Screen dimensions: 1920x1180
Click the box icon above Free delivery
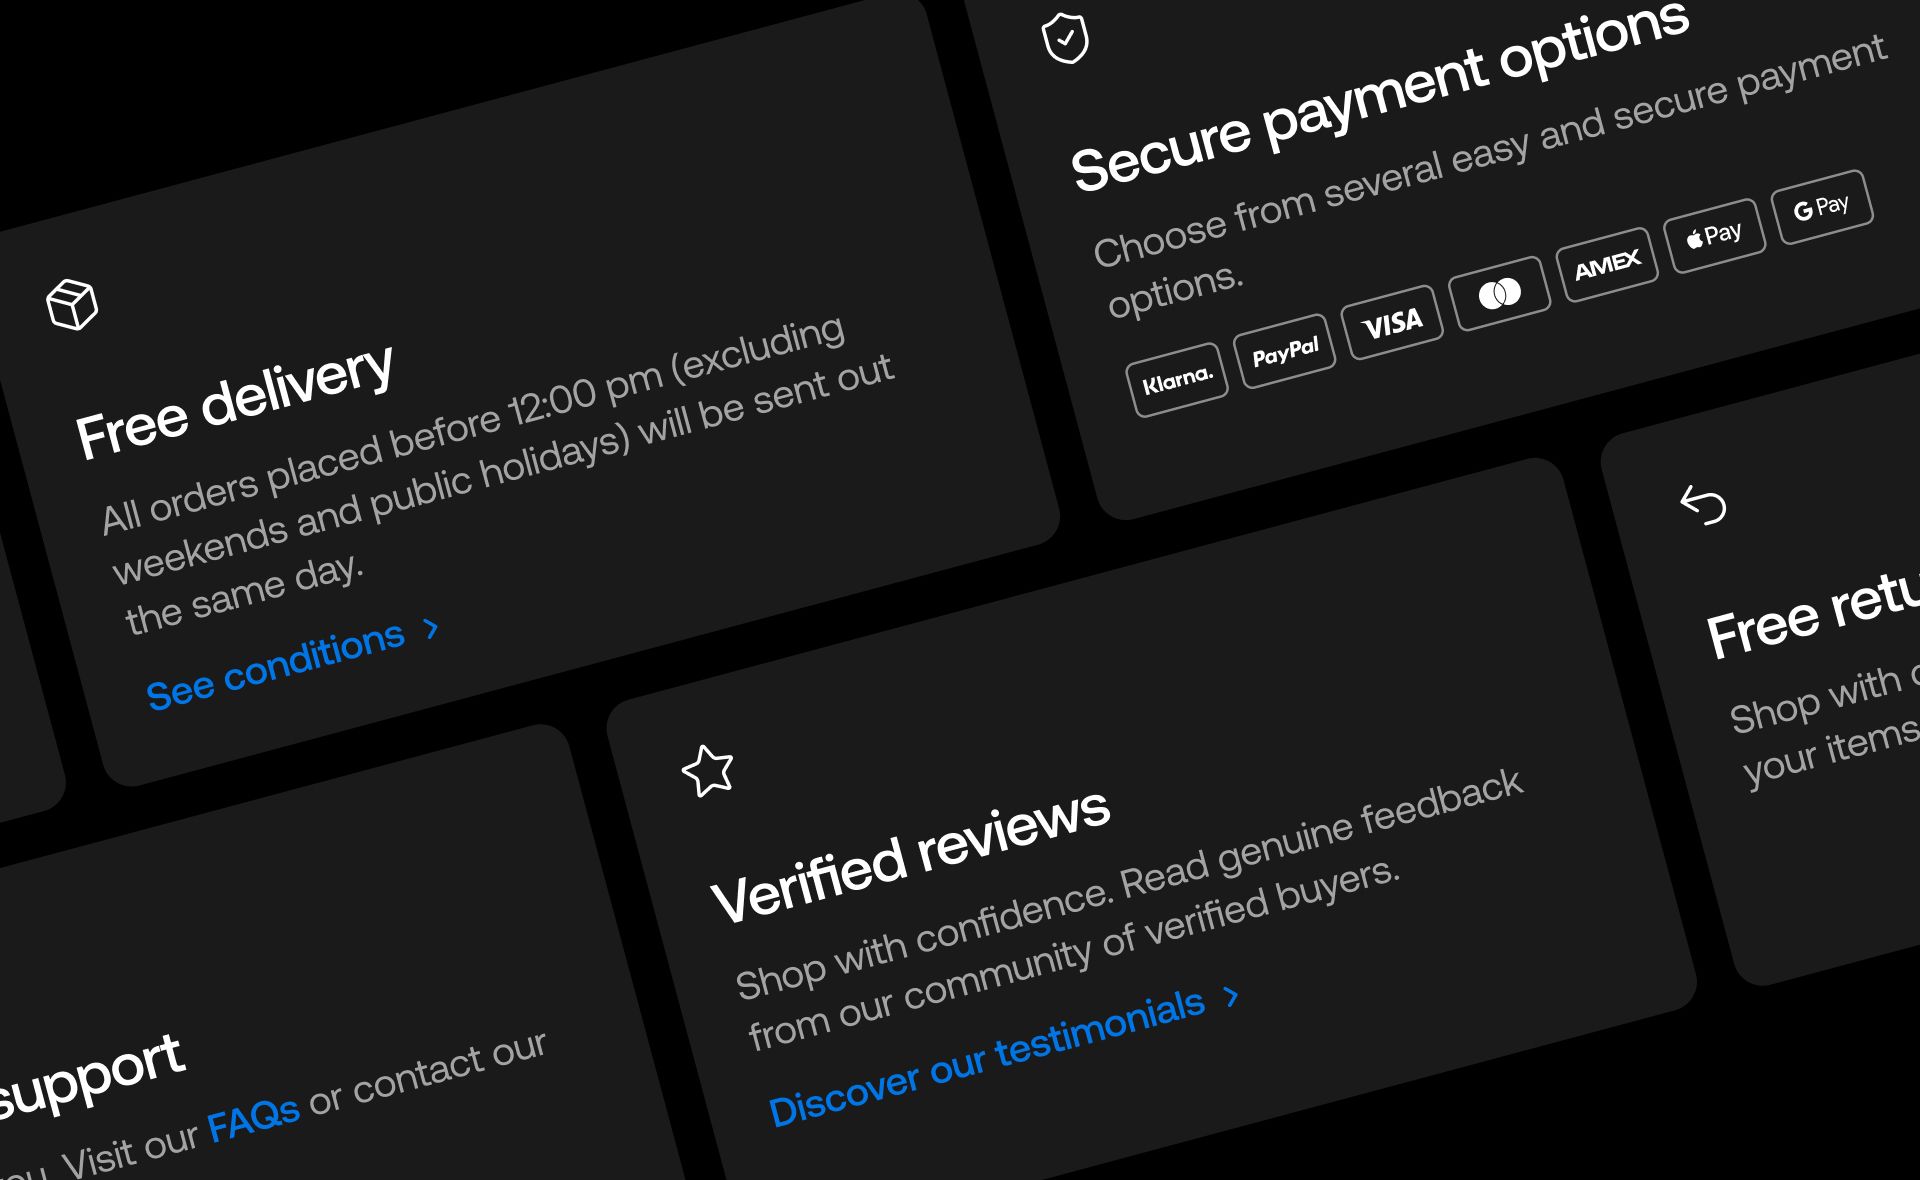click(x=72, y=305)
